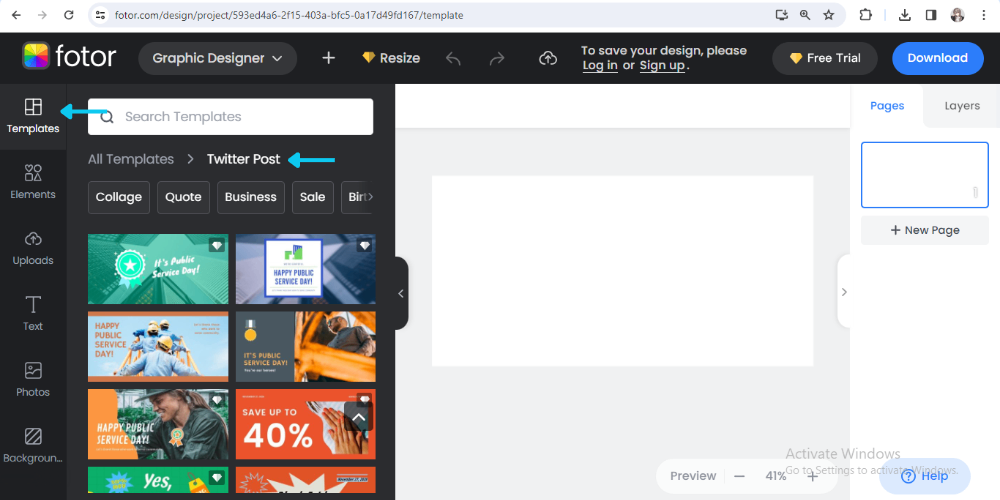Image resolution: width=1000 pixels, height=500 pixels.
Task: Select the Quote category chip
Action: [183, 197]
